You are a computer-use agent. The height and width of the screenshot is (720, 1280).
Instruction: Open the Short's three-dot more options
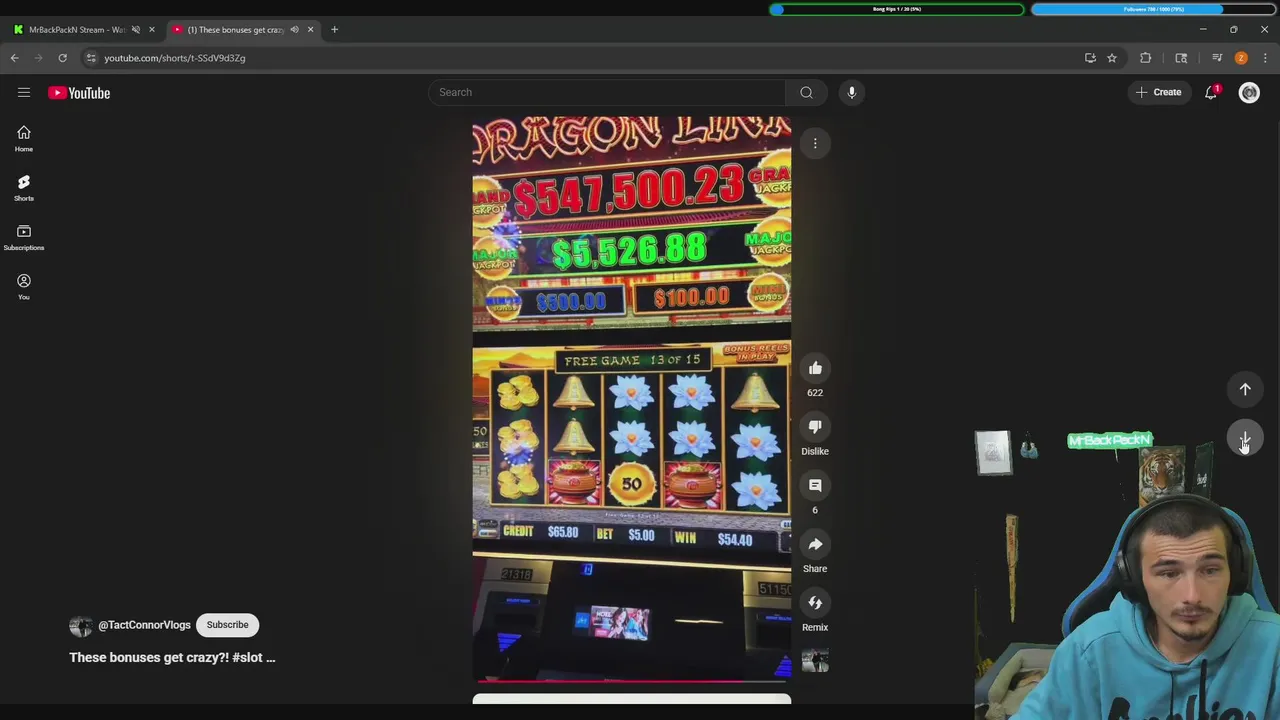pyautogui.click(x=815, y=144)
